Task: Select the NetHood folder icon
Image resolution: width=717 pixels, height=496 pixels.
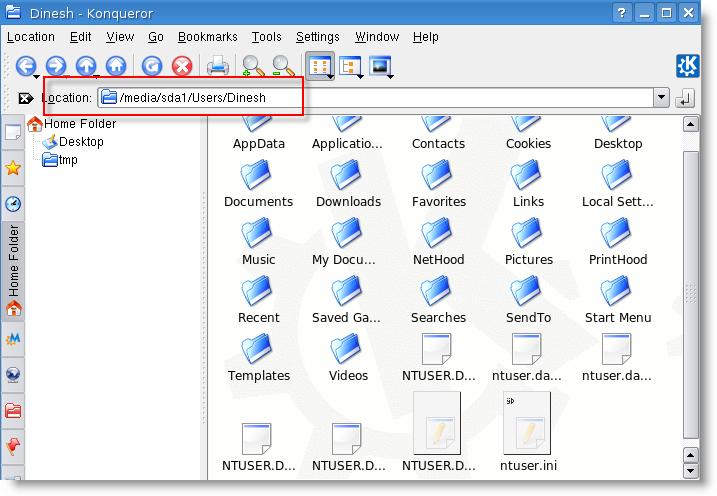Action: [x=437, y=233]
